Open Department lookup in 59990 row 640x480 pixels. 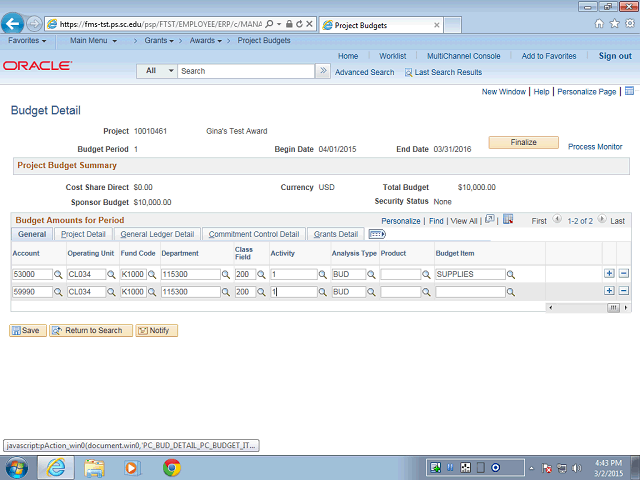[225, 292]
